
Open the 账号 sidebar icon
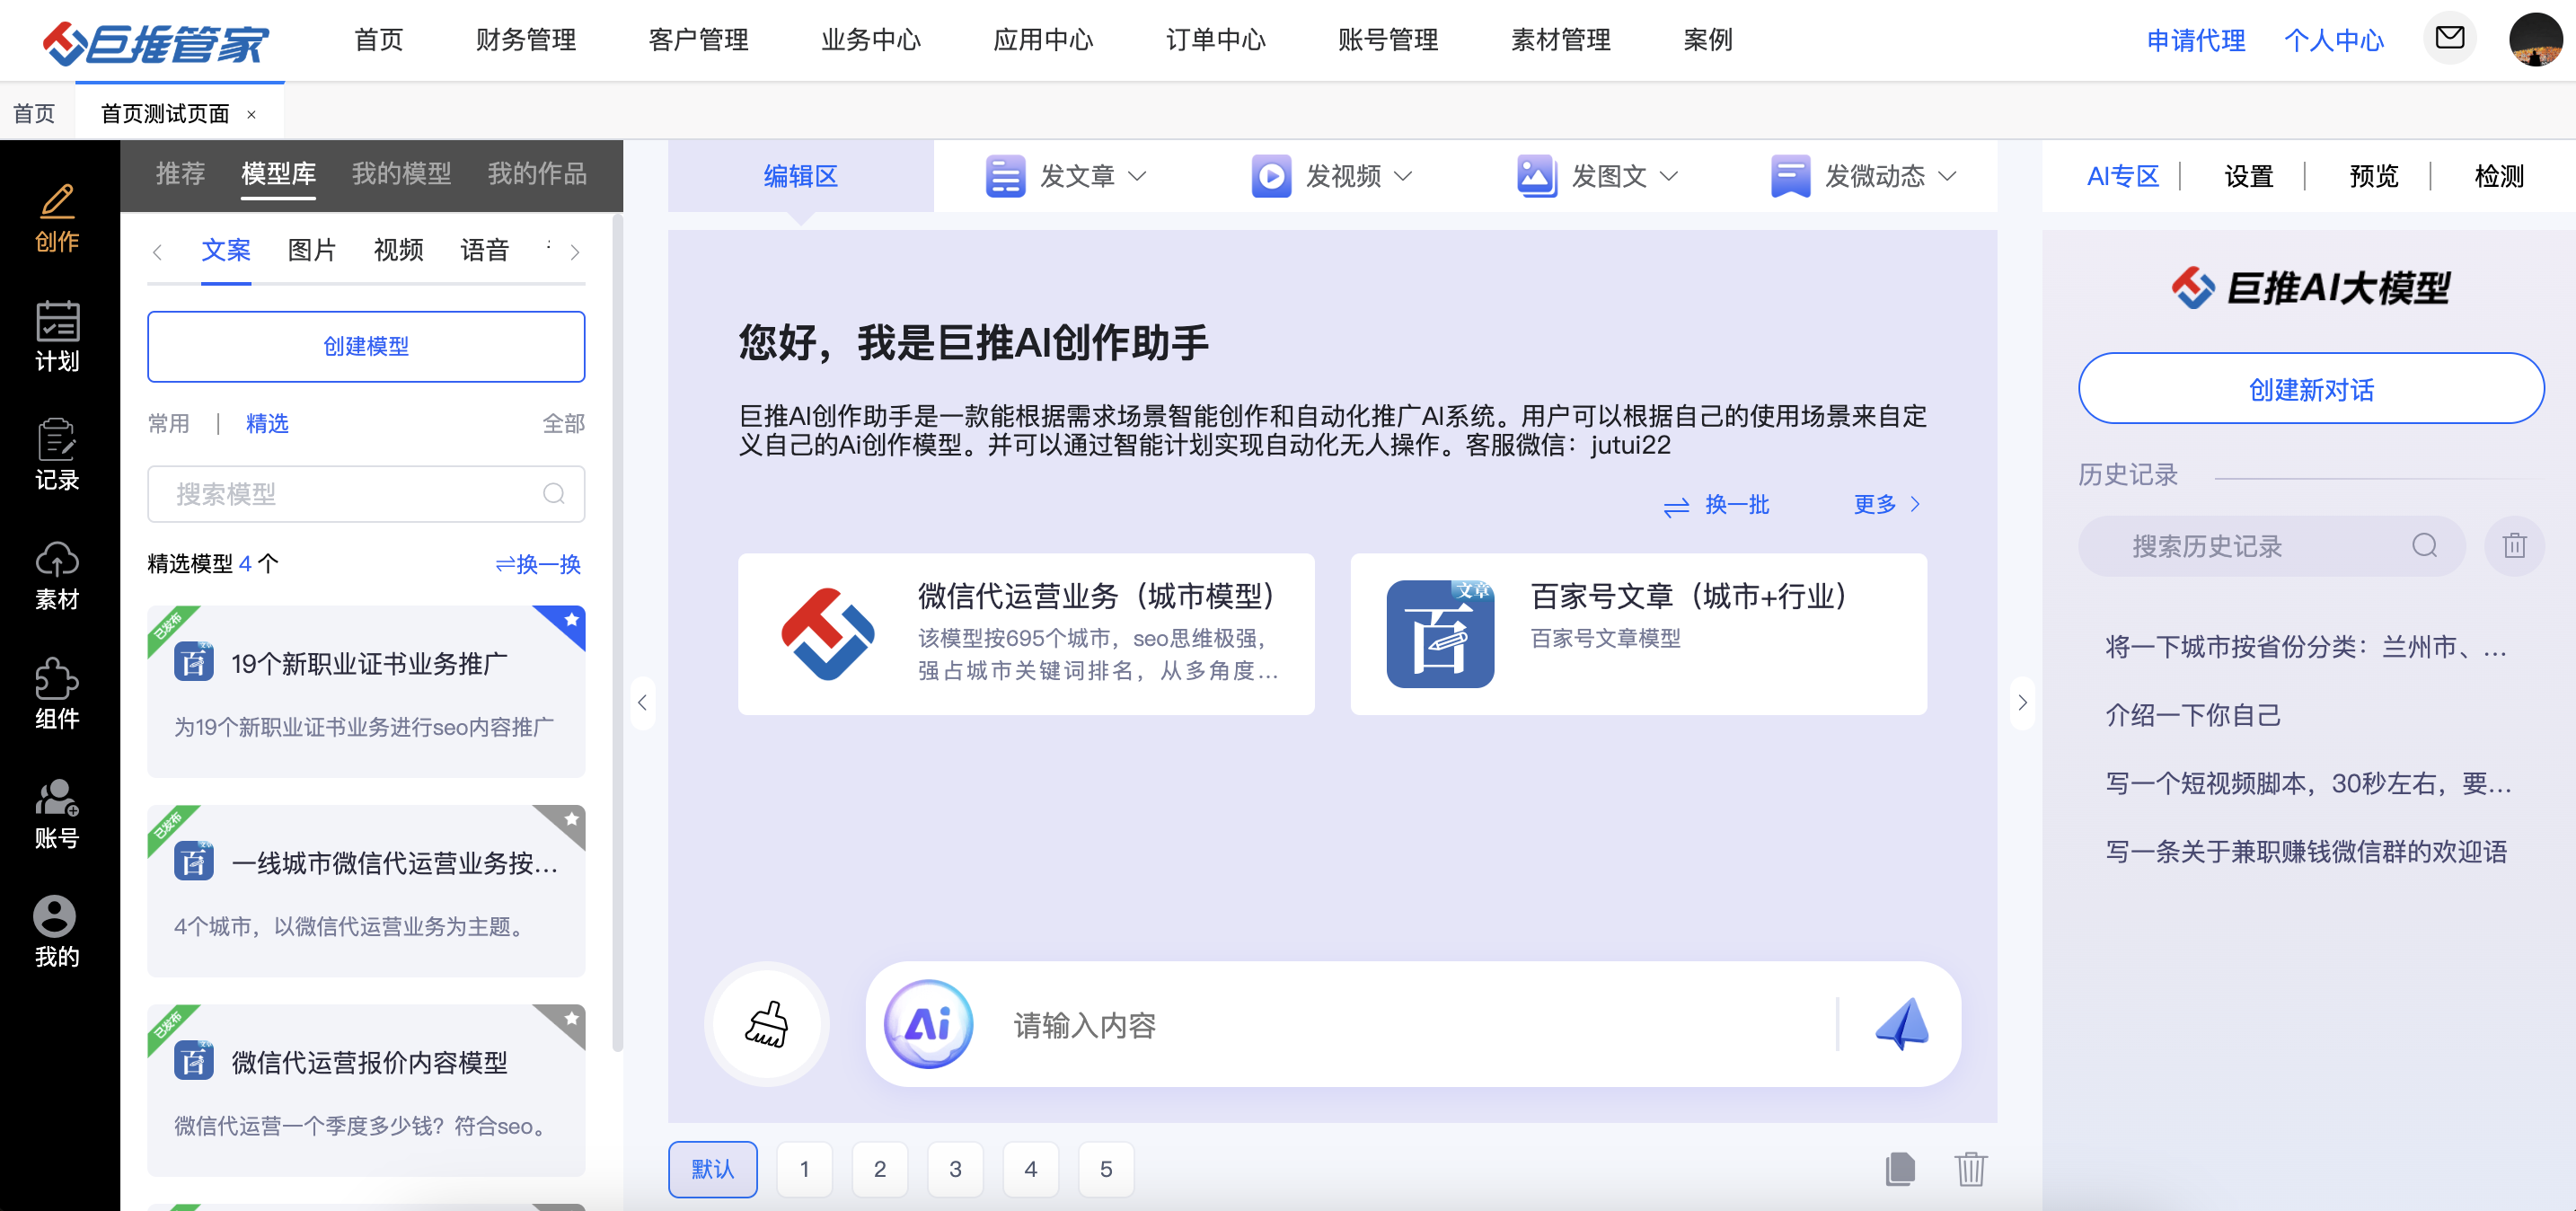click(57, 814)
